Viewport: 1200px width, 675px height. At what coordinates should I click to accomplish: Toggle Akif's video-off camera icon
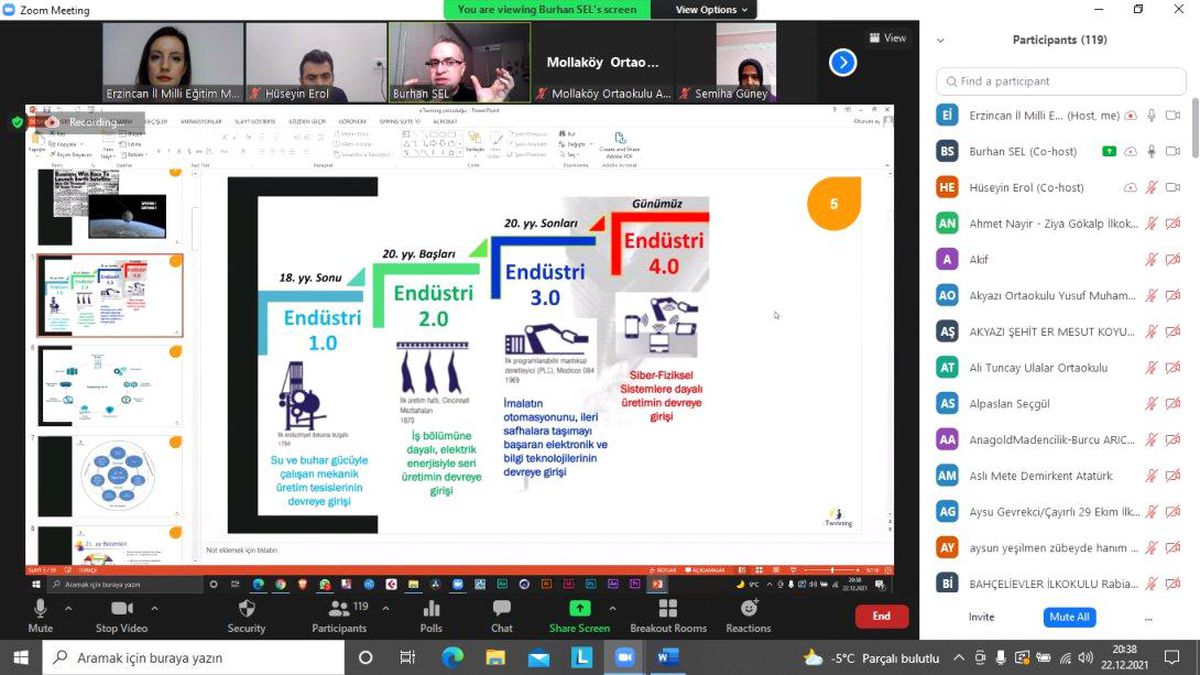click(x=1173, y=259)
